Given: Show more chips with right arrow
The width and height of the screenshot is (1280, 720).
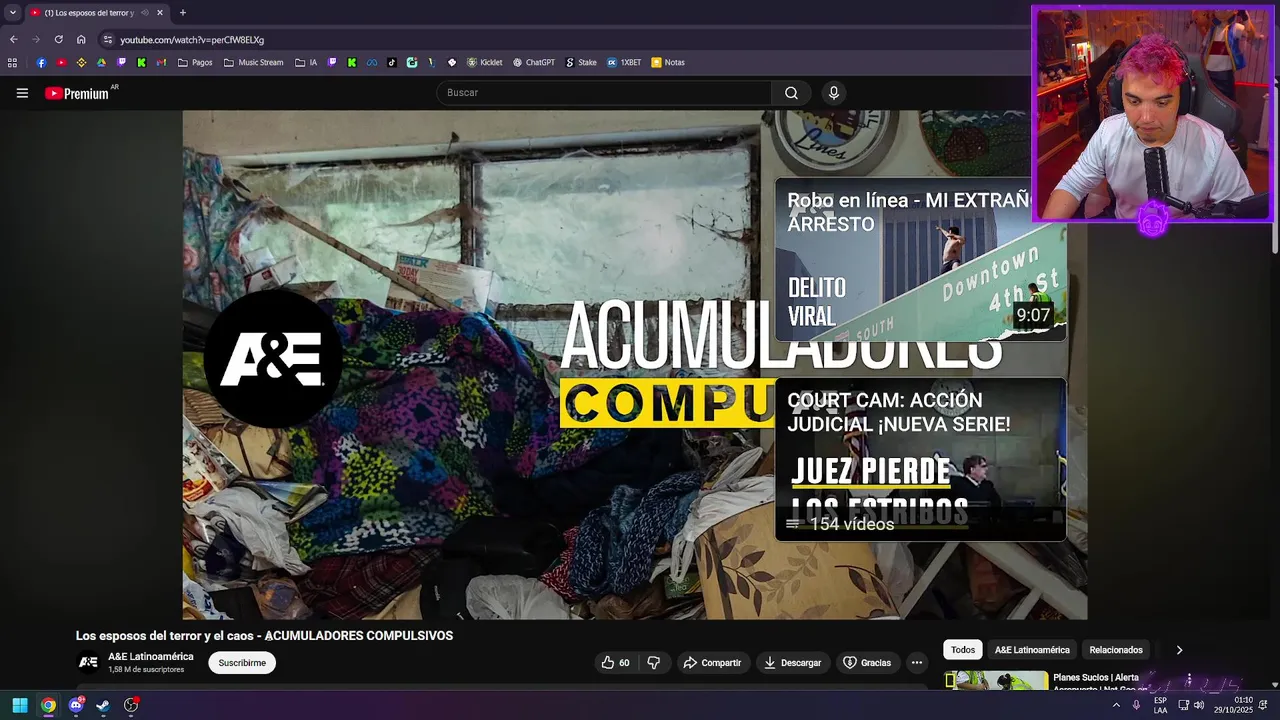Looking at the screenshot, I should tap(1179, 650).
